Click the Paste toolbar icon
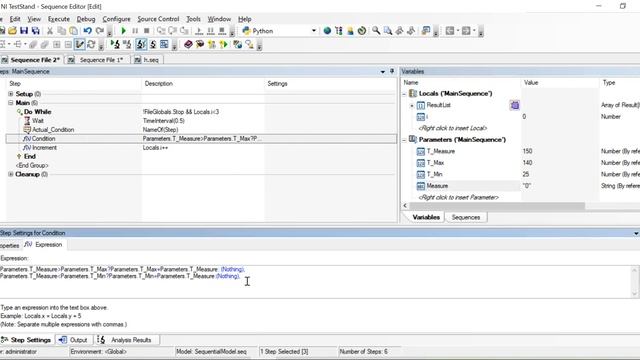The height and width of the screenshot is (360, 640). (x=73, y=31)
